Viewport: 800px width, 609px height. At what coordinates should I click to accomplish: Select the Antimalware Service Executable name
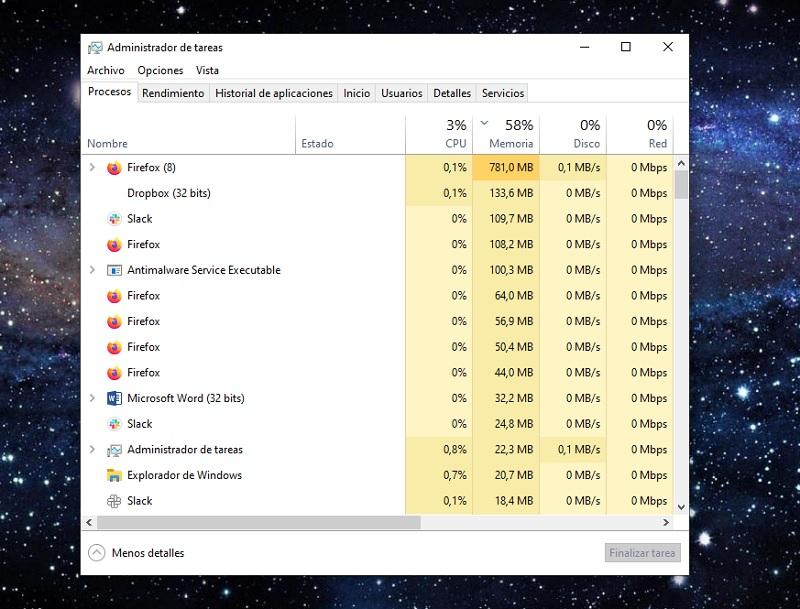(x=204, y=270)
